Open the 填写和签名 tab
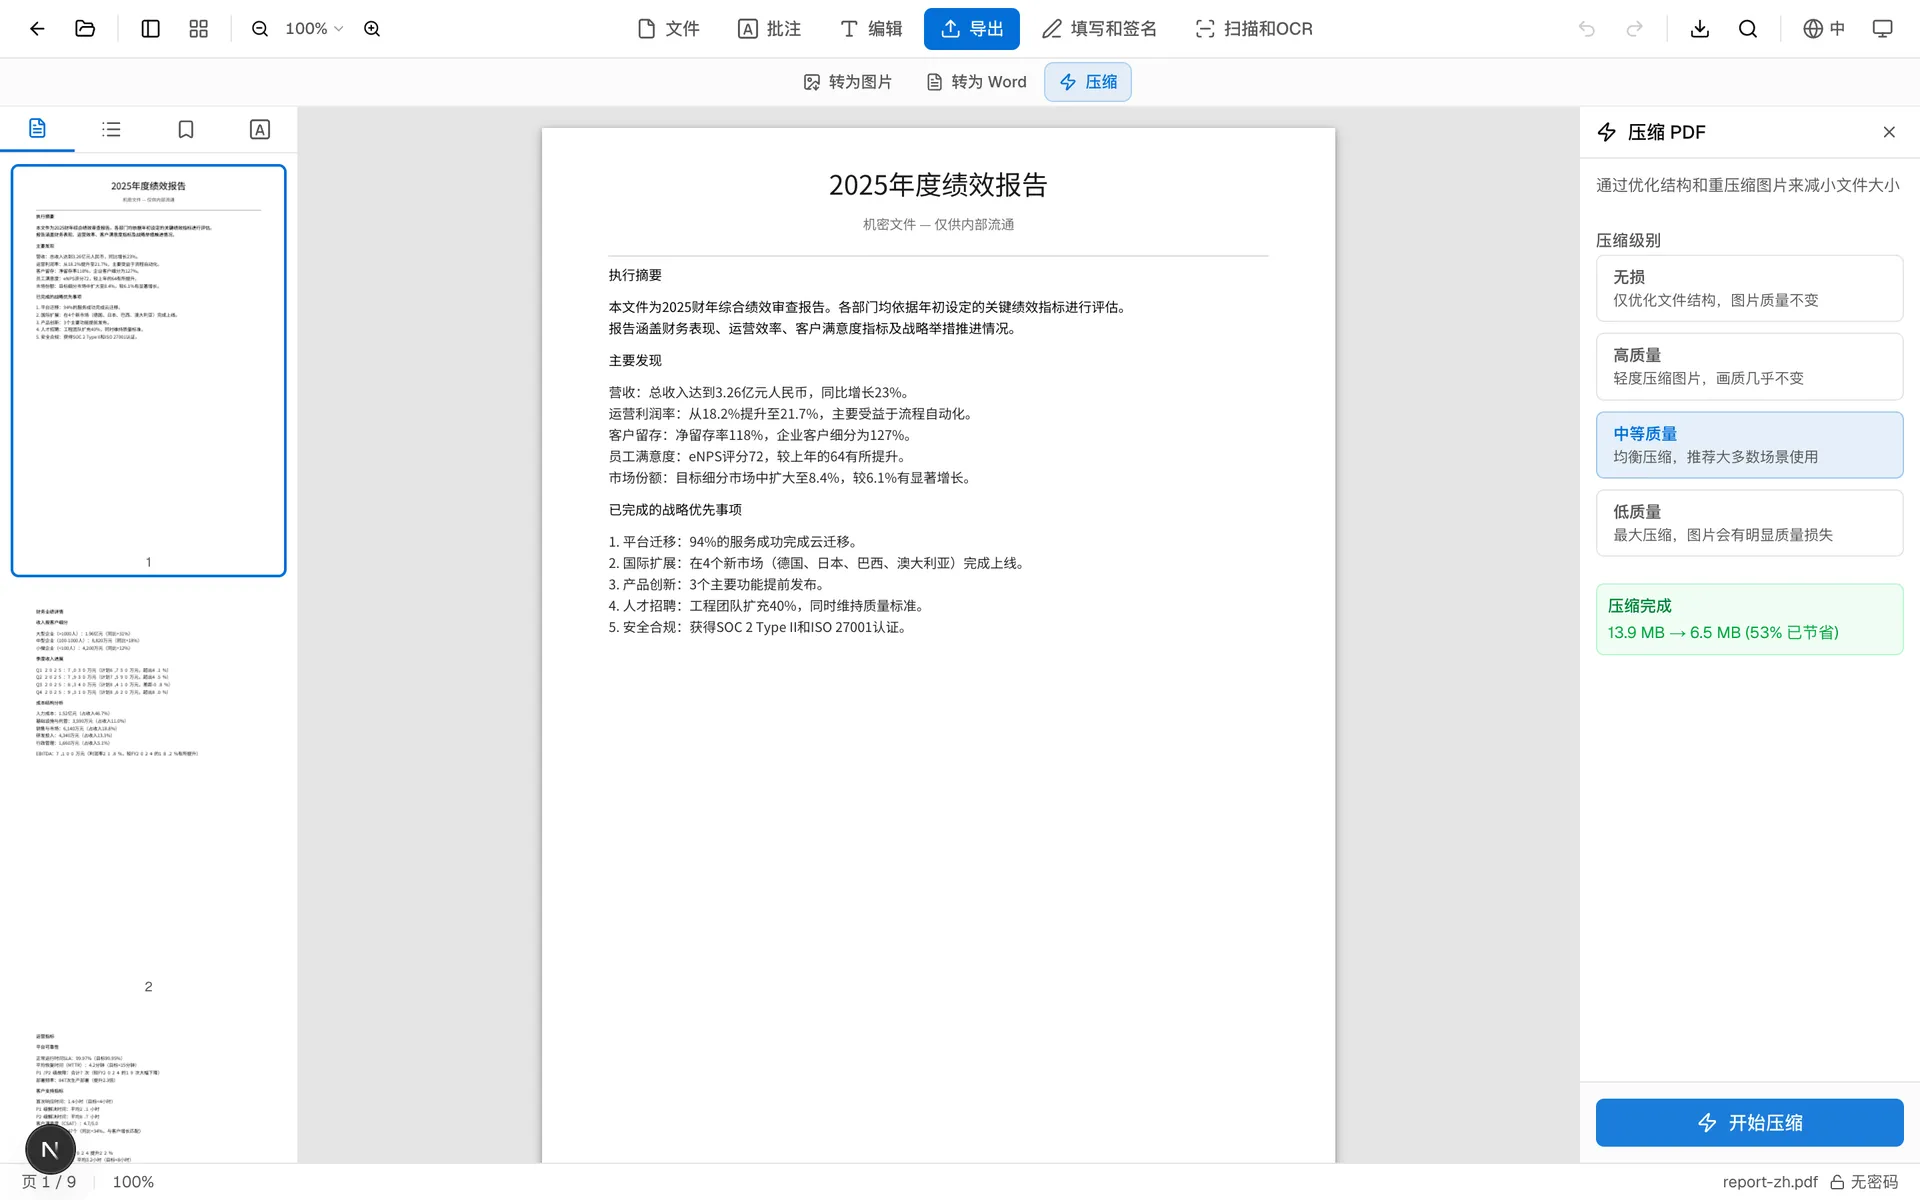The image size is (1920, 1200). pyautogui.click(x=1099, y=29)
